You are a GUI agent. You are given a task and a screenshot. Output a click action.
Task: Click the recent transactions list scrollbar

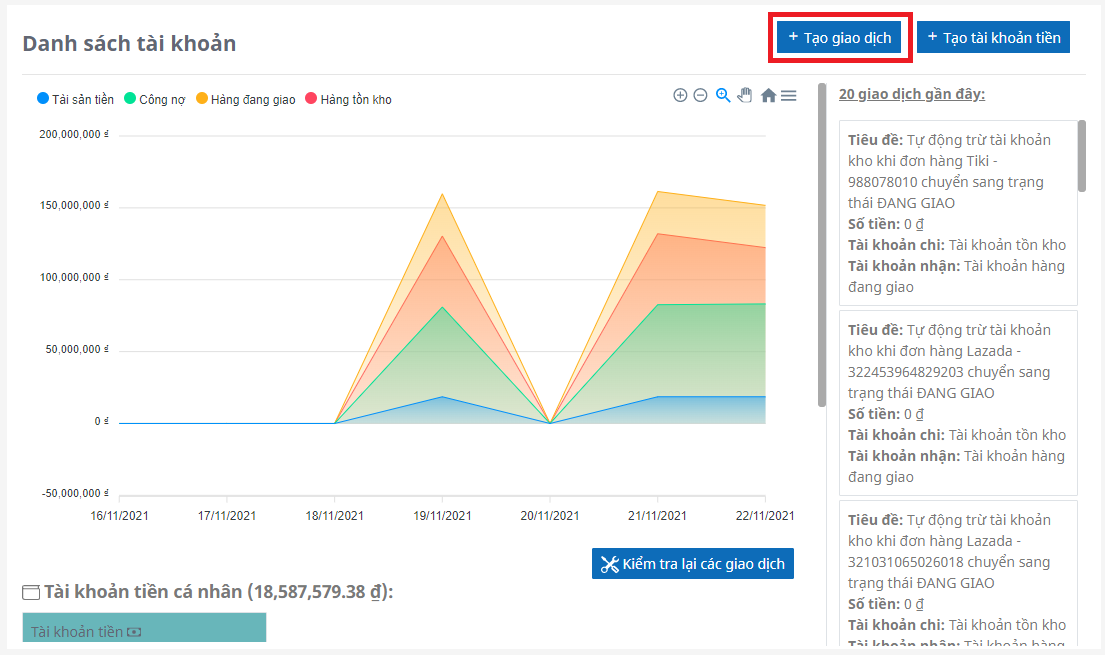pyautogui.click(x=1081, y=155)
